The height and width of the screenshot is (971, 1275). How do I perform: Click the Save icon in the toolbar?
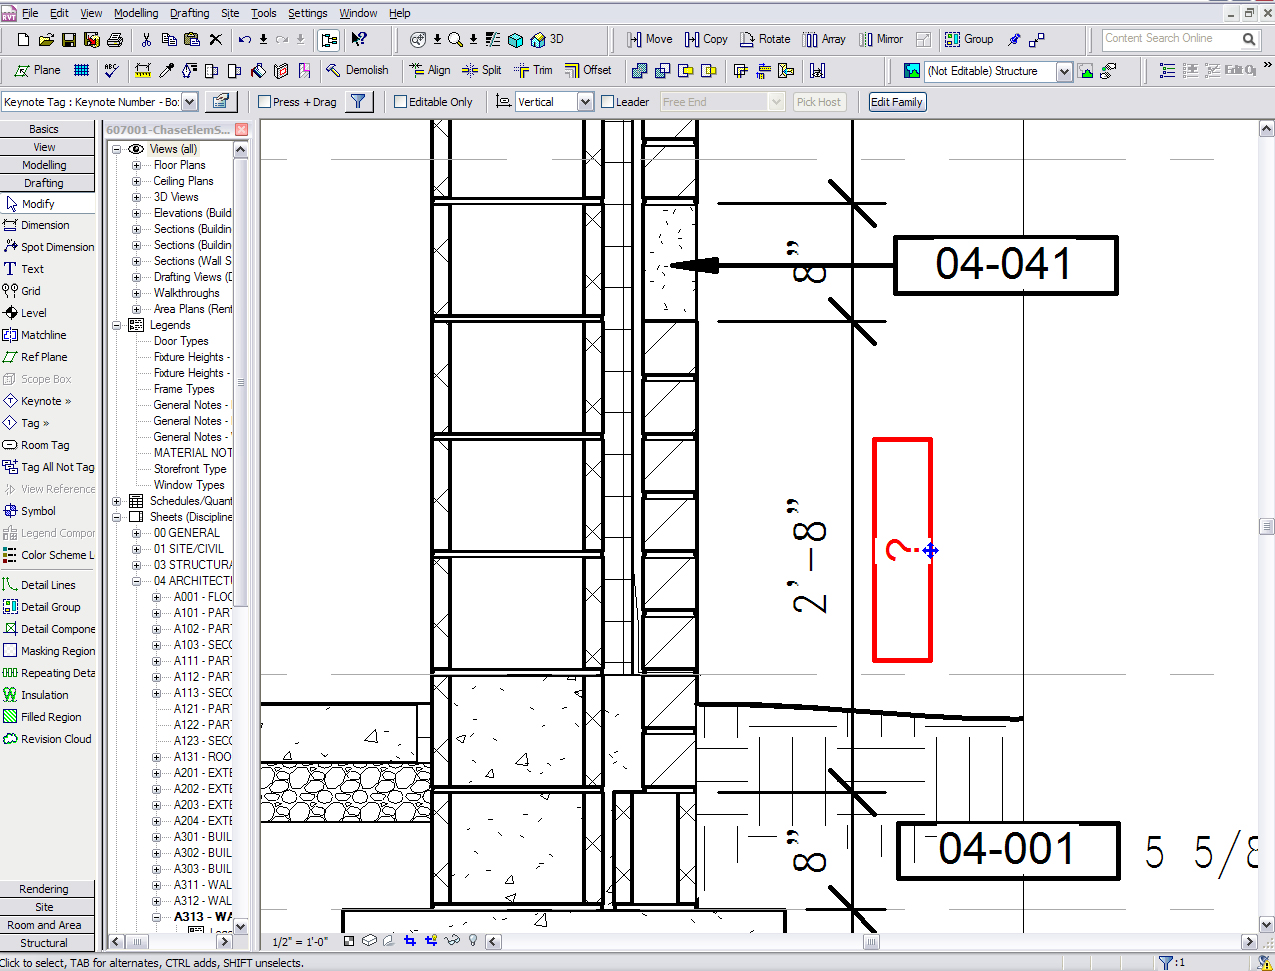pos(69,40)
